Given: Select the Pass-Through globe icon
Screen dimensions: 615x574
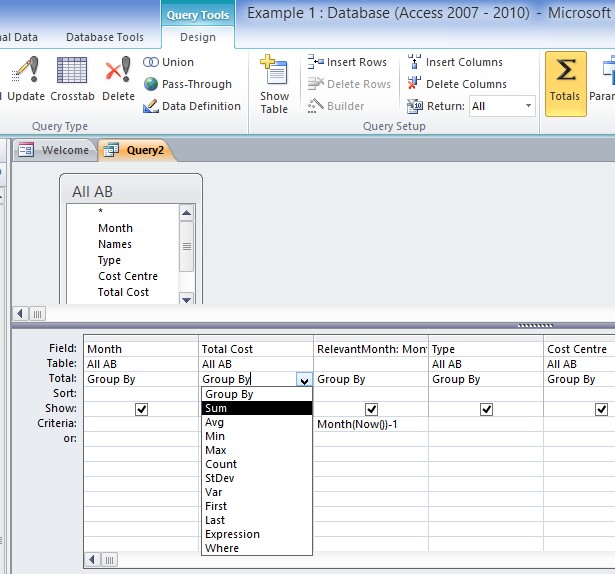Looking at the screenshot, I should 151,84.
